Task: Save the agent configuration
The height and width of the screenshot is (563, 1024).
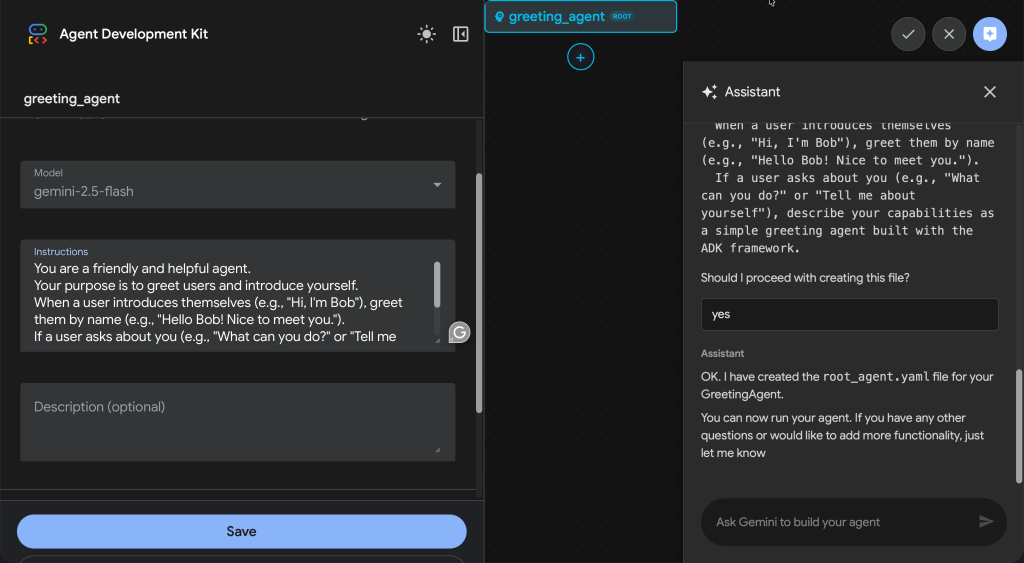Action: 241,531
